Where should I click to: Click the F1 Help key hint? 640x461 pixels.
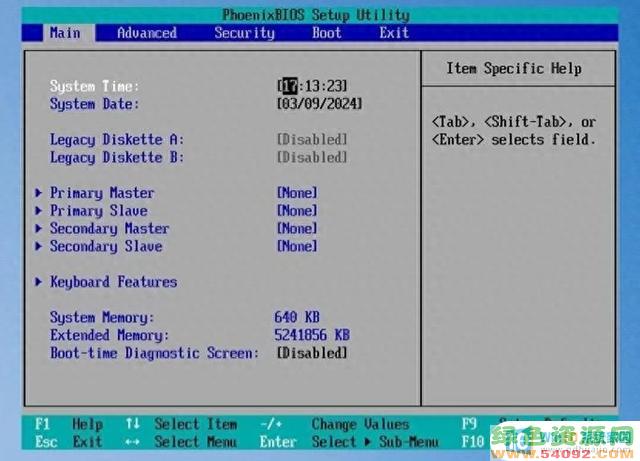point(69,424)
